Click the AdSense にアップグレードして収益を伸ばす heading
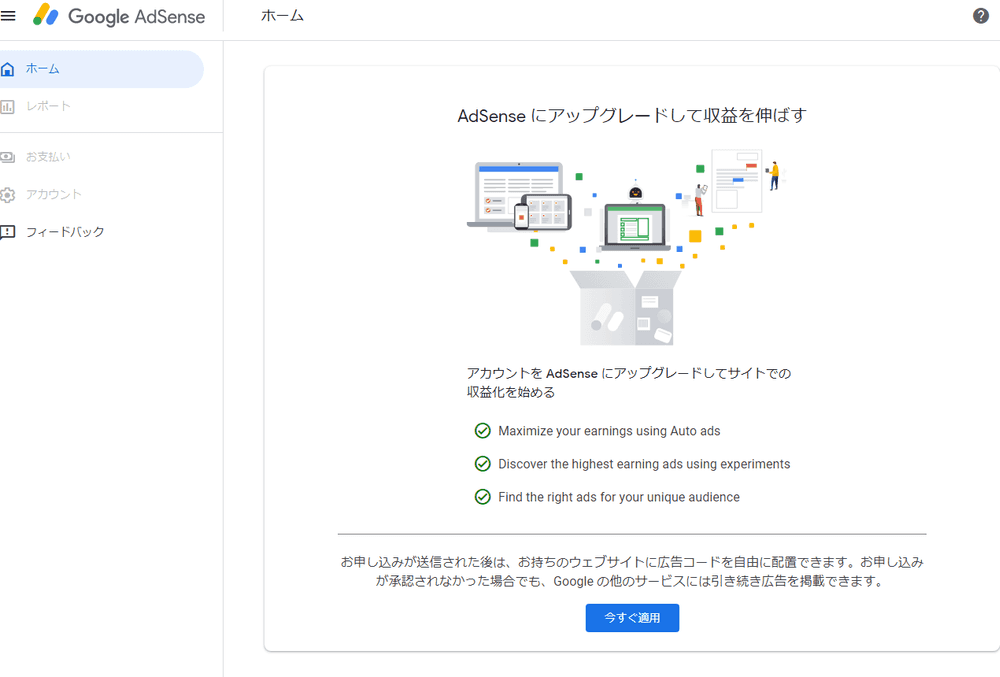 pyautogui.click(x=632, y=115)
